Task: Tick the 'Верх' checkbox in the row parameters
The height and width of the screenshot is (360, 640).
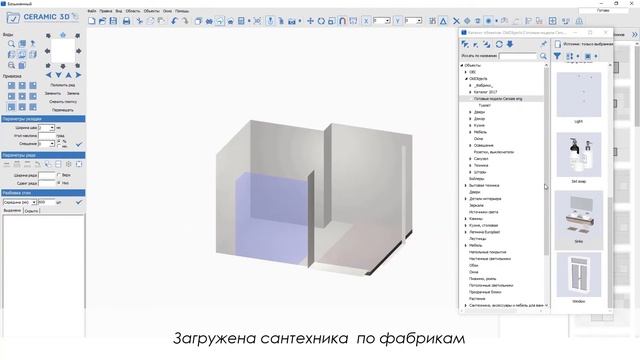Action: [59, 175]
